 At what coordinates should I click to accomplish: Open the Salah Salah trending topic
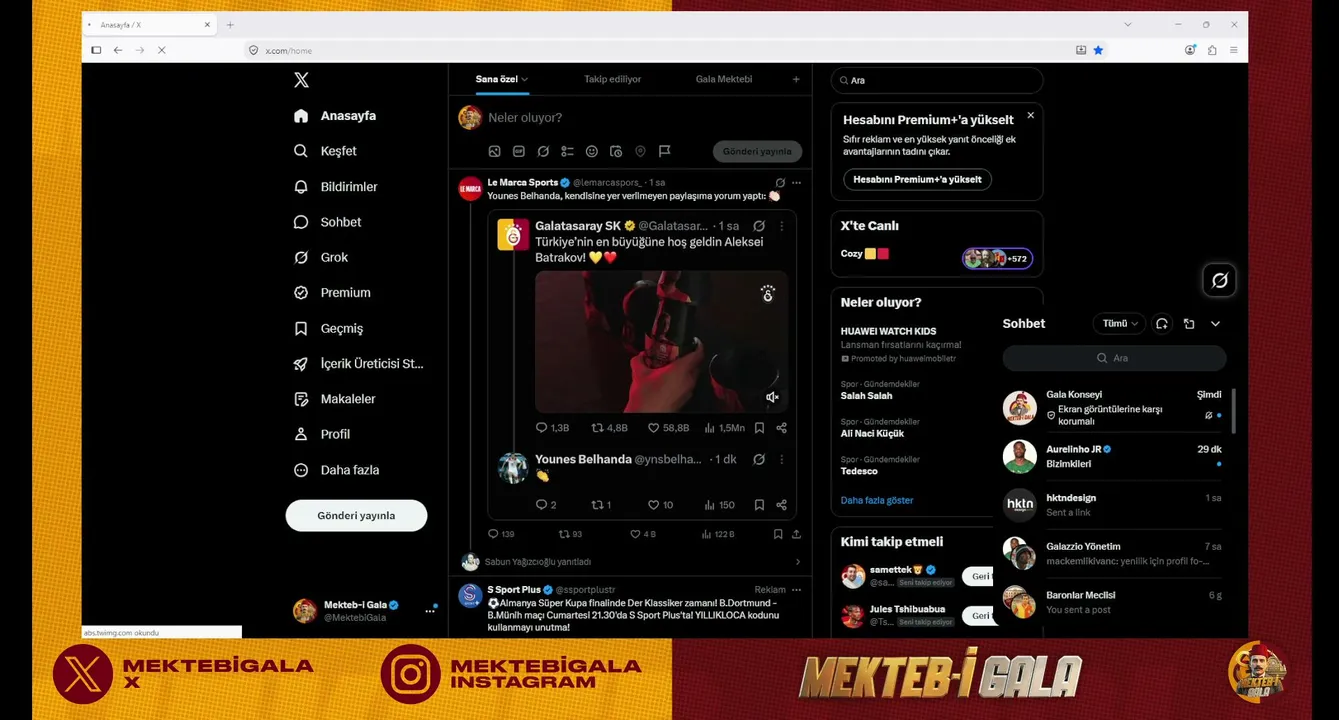click(x=866, y=396)
